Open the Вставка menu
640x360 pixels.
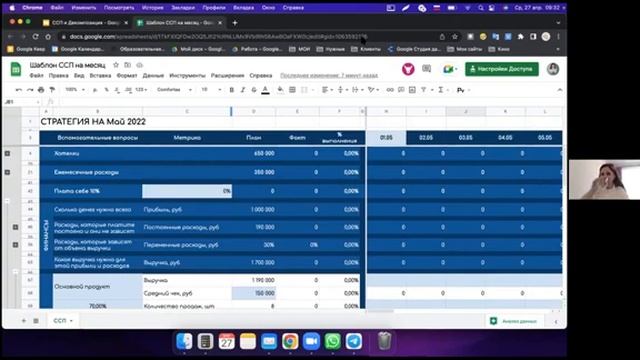(x=100, y=76)
